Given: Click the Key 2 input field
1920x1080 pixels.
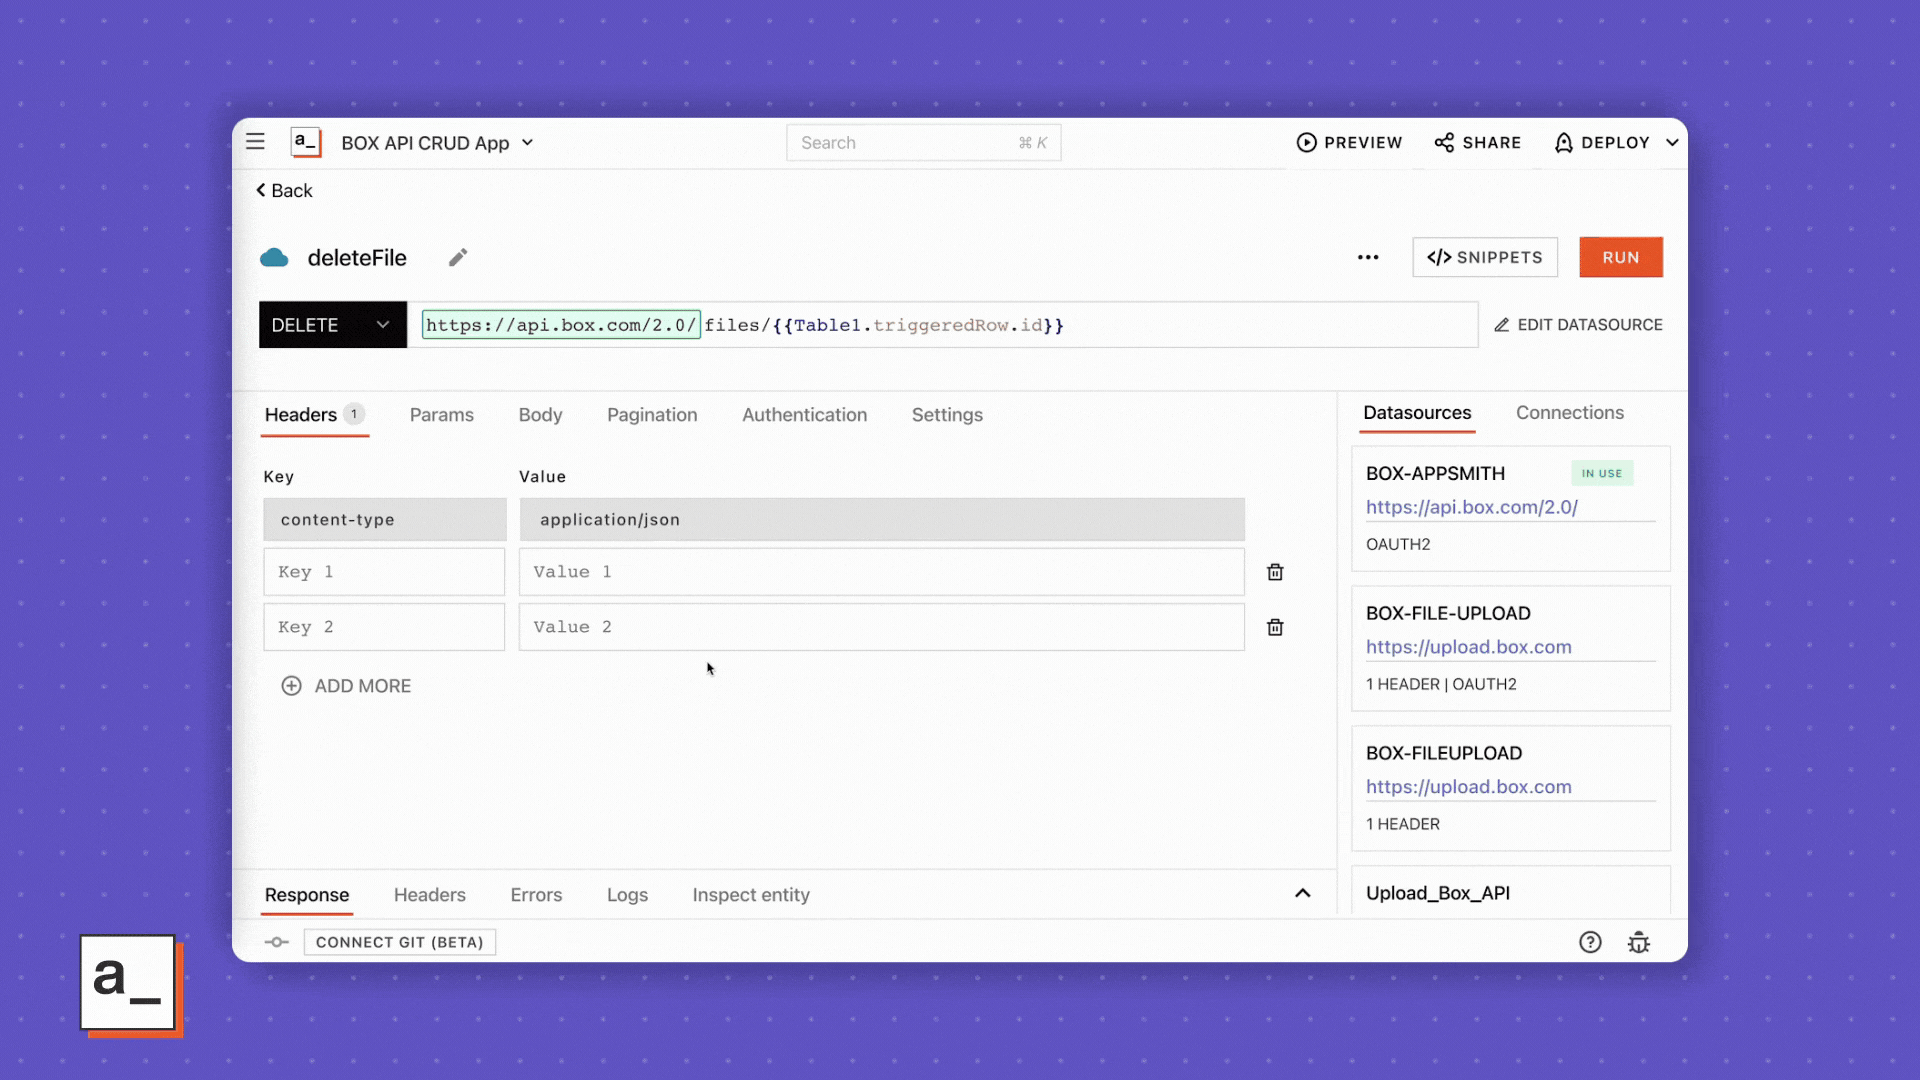Looking at the screenshot, I should click(384, 627).
